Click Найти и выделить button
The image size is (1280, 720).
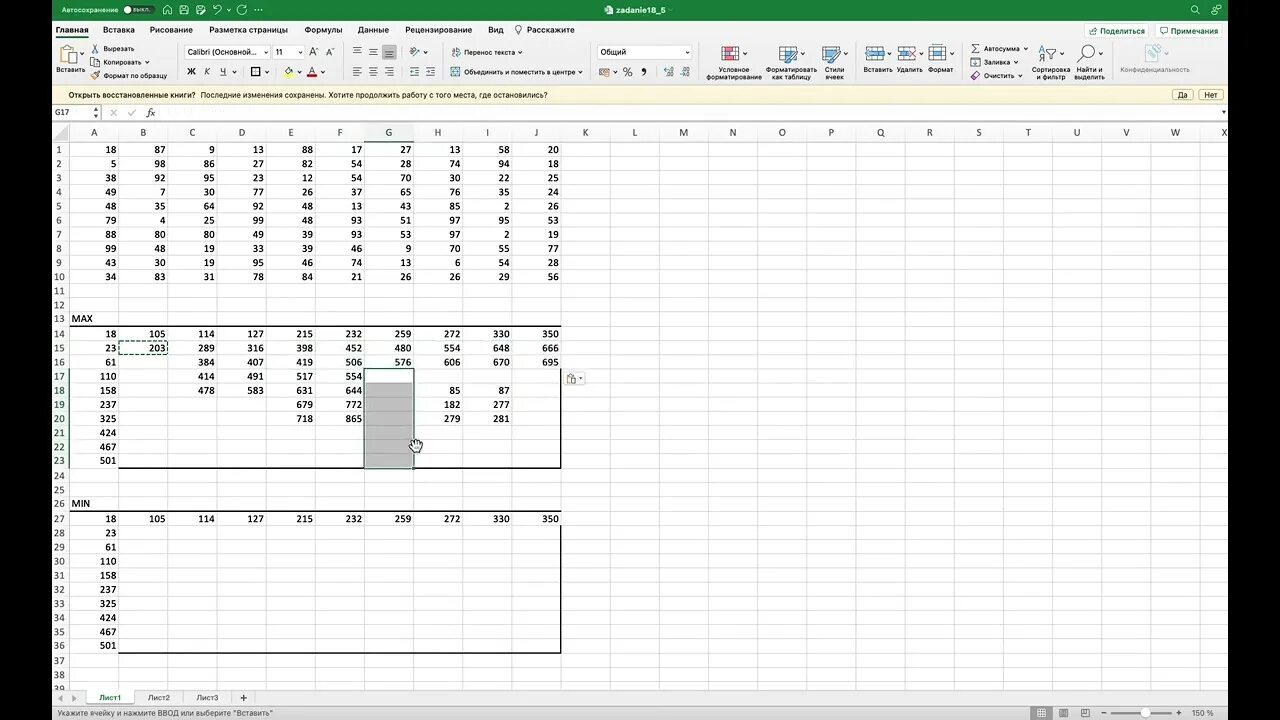pyautogui.click(x=1089, y=62)
